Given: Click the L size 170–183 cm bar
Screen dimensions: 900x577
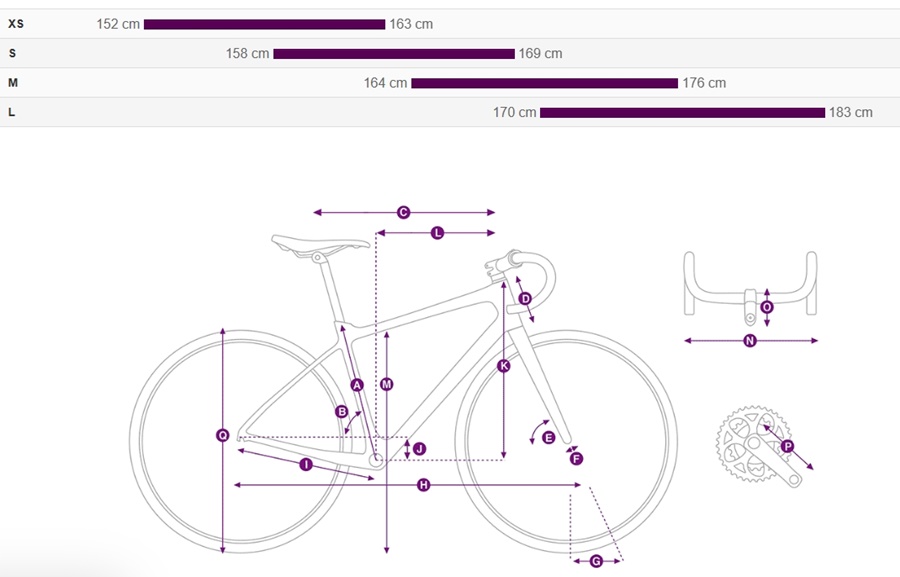Looking at the screenshot, I should tap(682, 112).
